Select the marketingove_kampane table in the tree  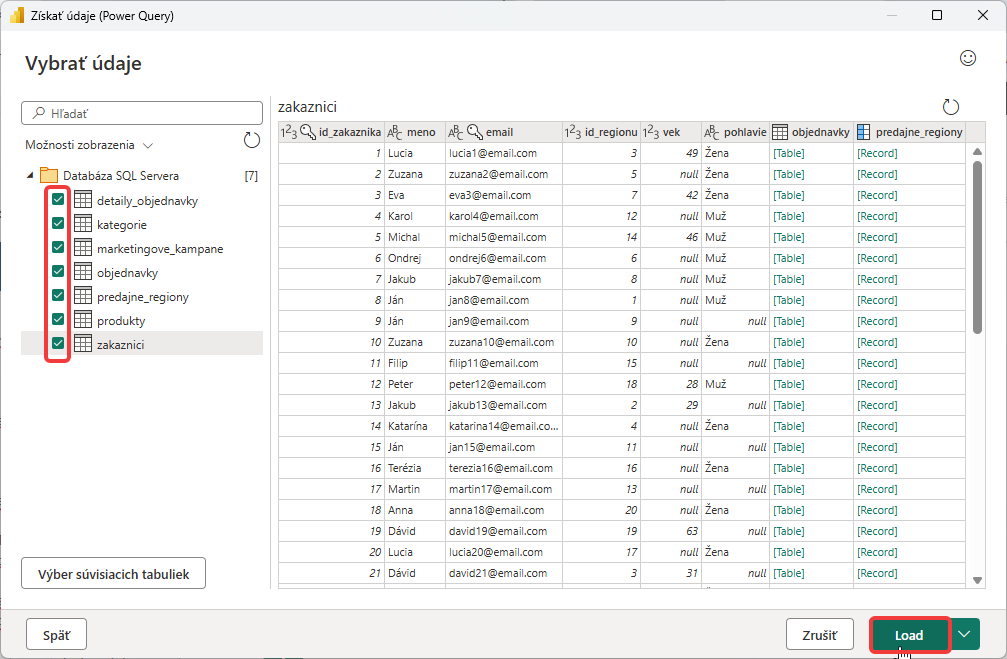coord(160,249)
